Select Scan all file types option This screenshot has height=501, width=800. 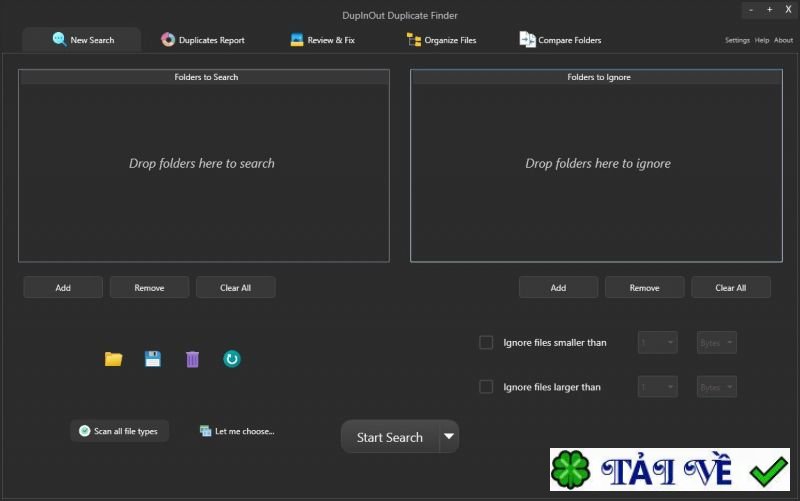click(x=119, y=431)
